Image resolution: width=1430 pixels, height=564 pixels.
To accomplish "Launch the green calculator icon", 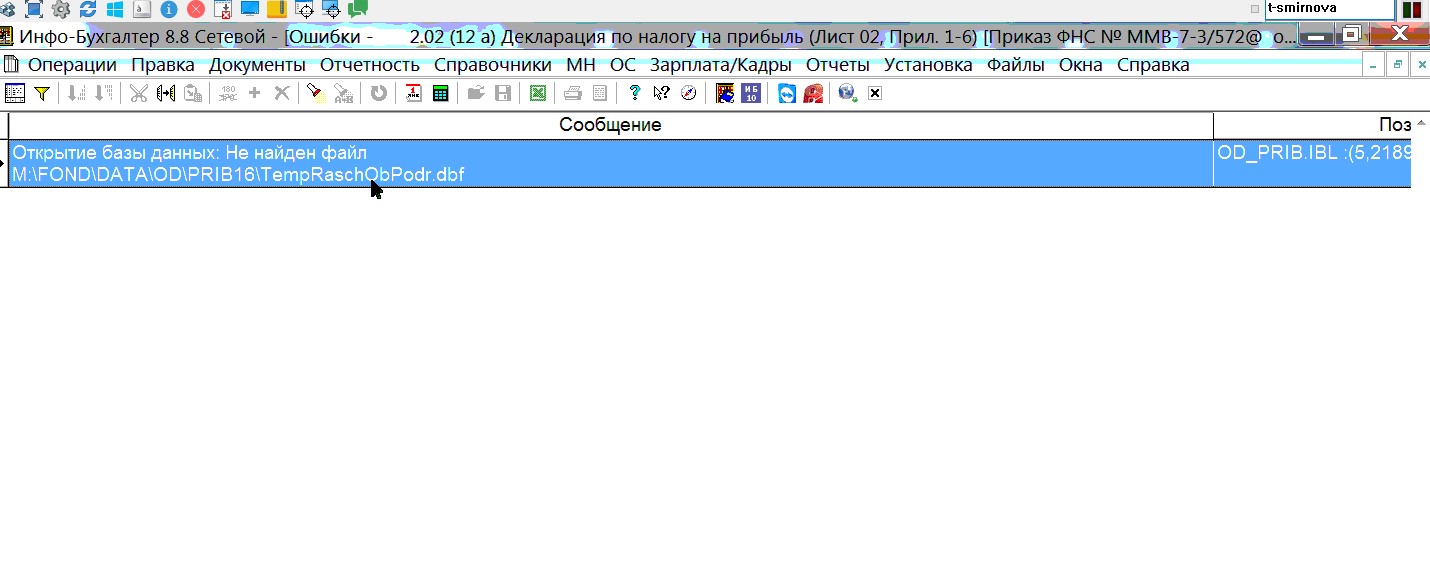I will 440,94.
